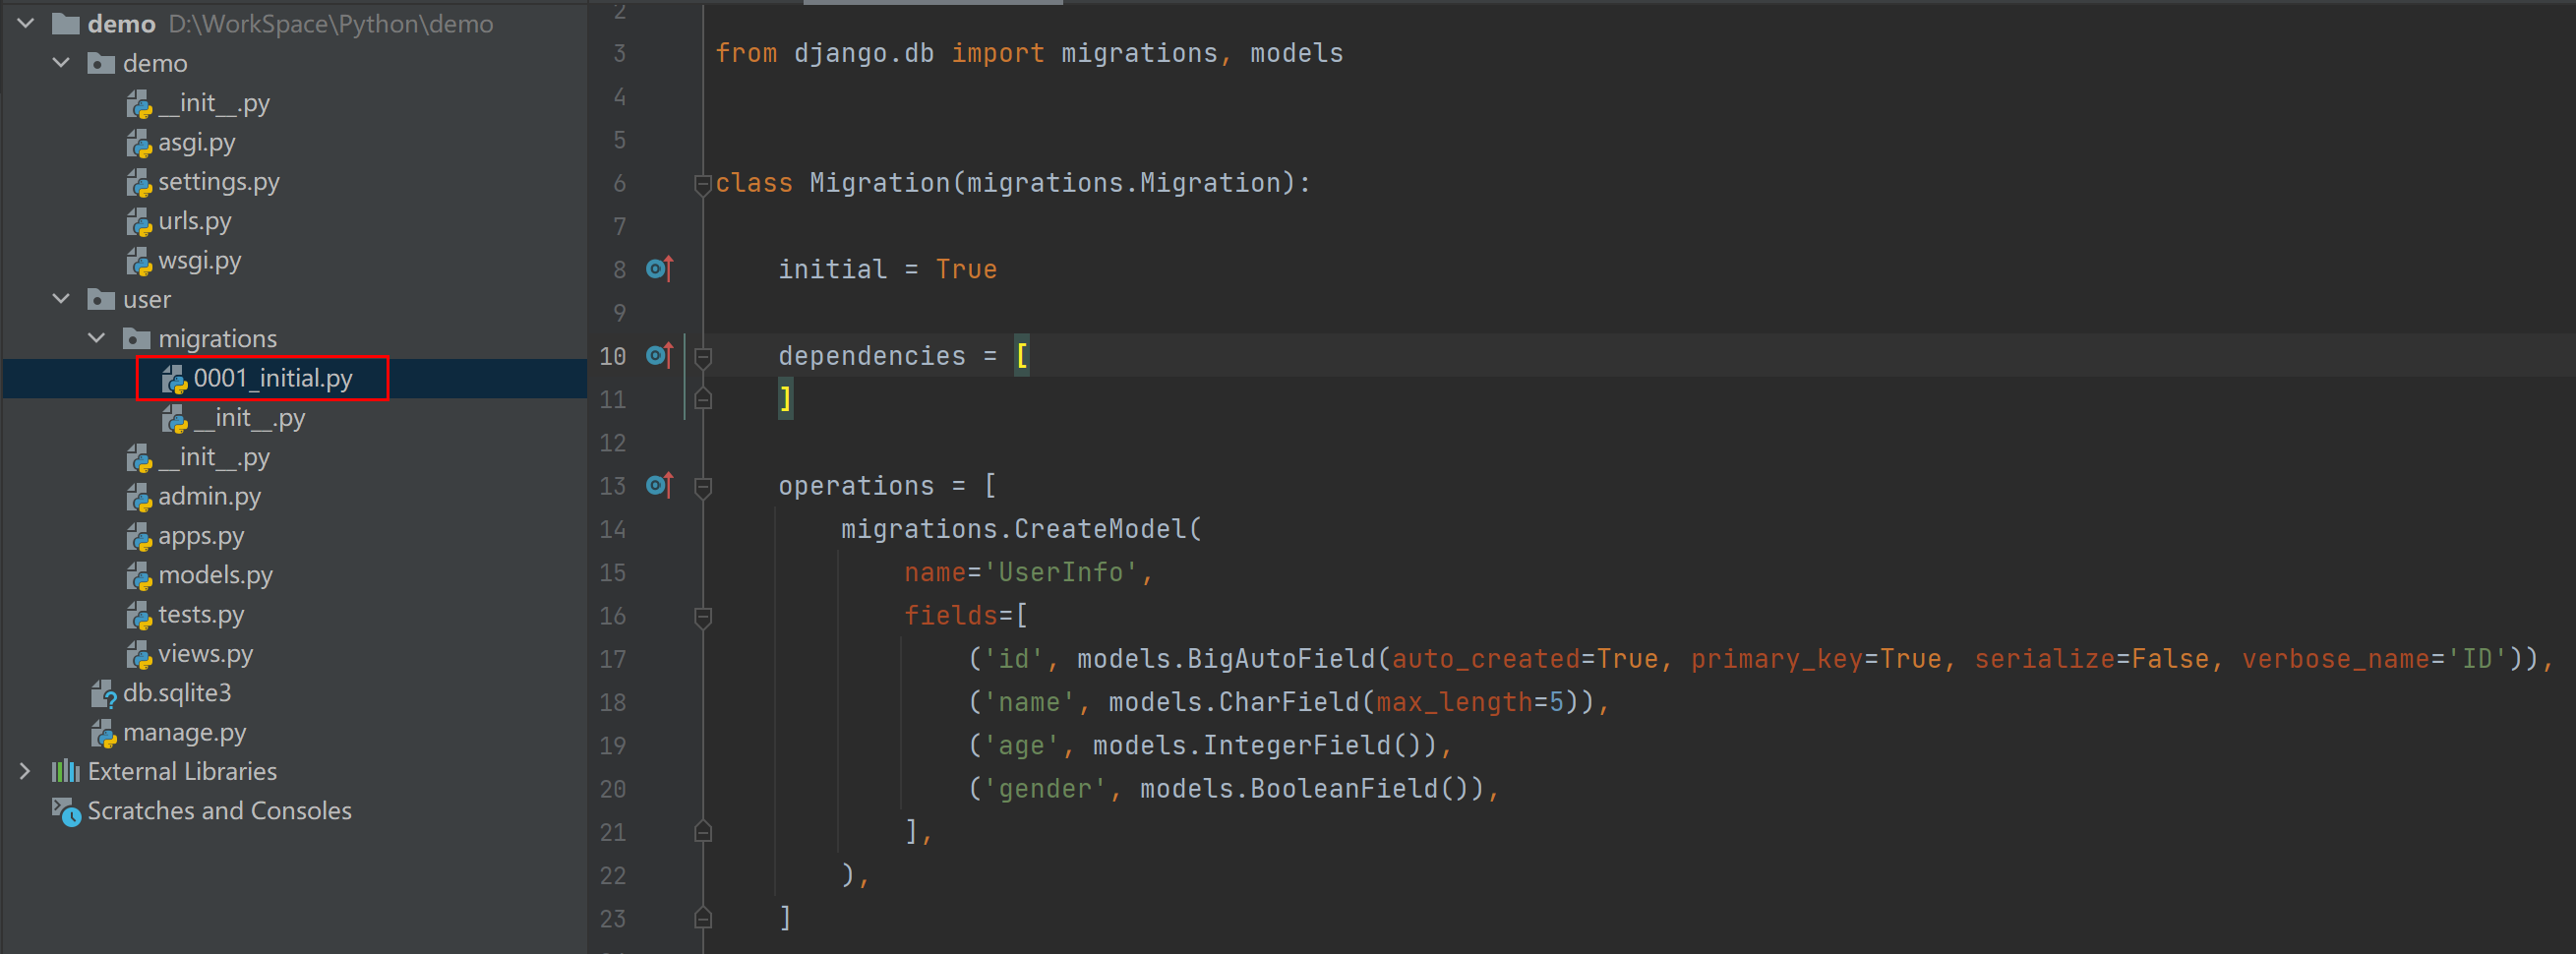Click the admin.py Python file icon
Viewport: 2576px width, 954px height.
click(x=139, y=497)
